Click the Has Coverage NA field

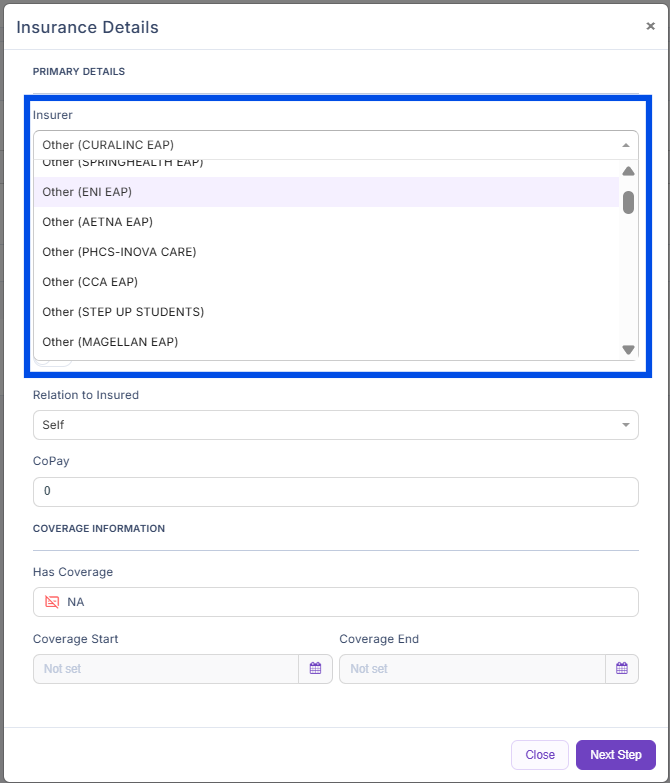tap(335, 602)
